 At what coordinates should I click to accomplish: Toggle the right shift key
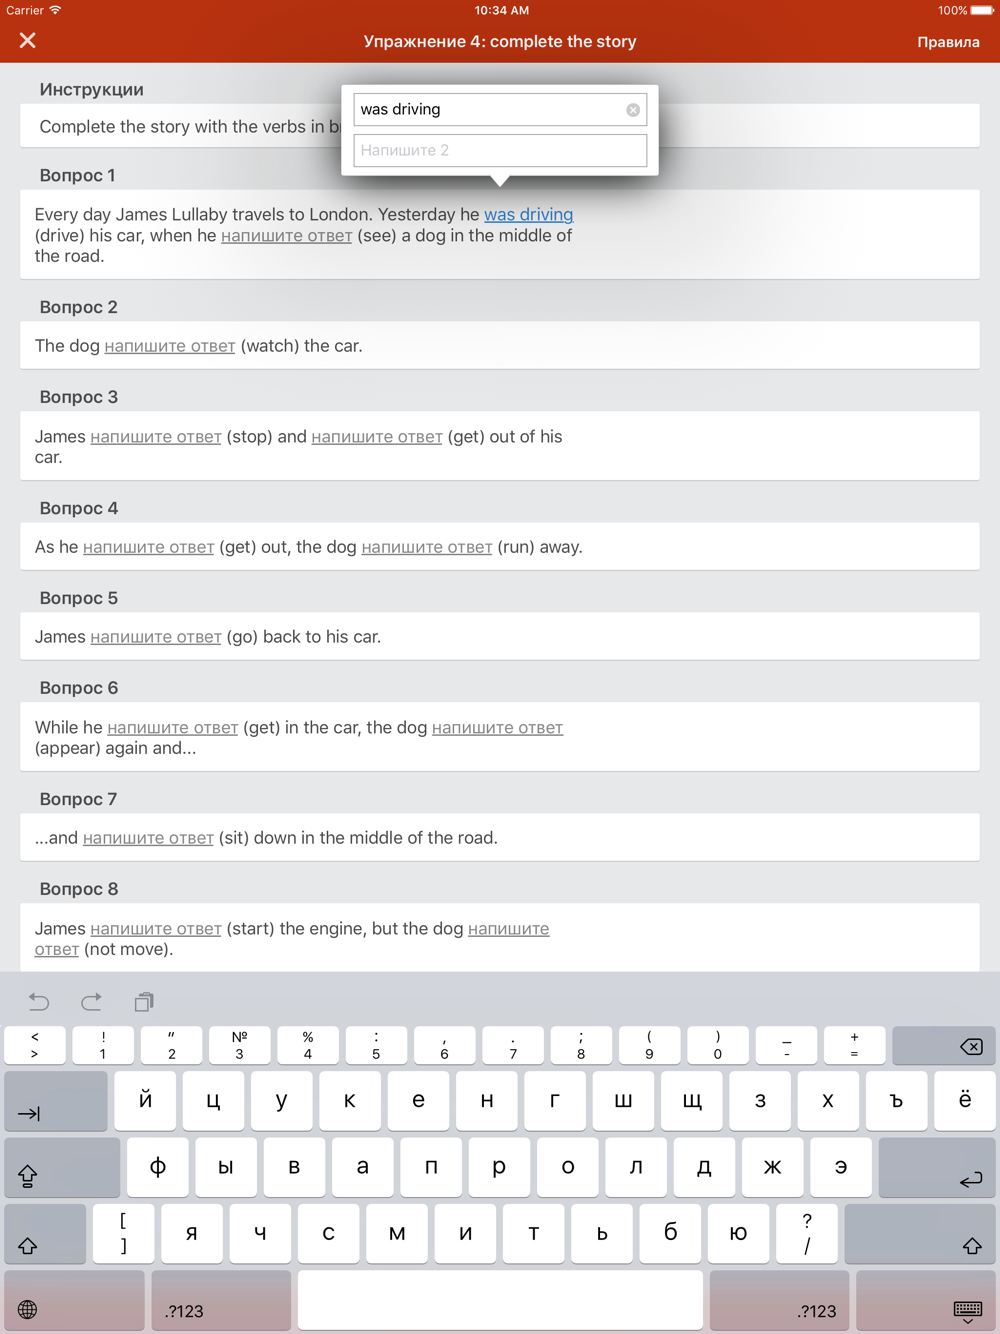920,1234
